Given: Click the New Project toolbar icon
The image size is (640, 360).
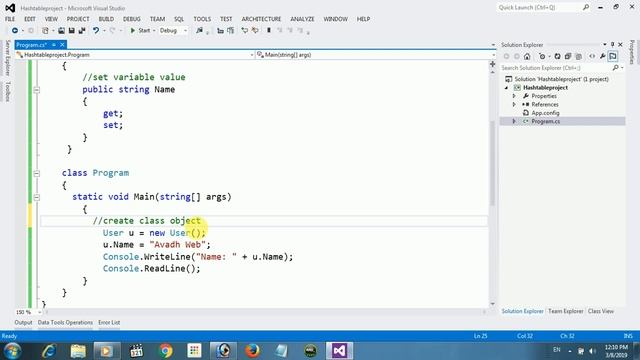Looking at the screenshot, I should tap(45, 31).
